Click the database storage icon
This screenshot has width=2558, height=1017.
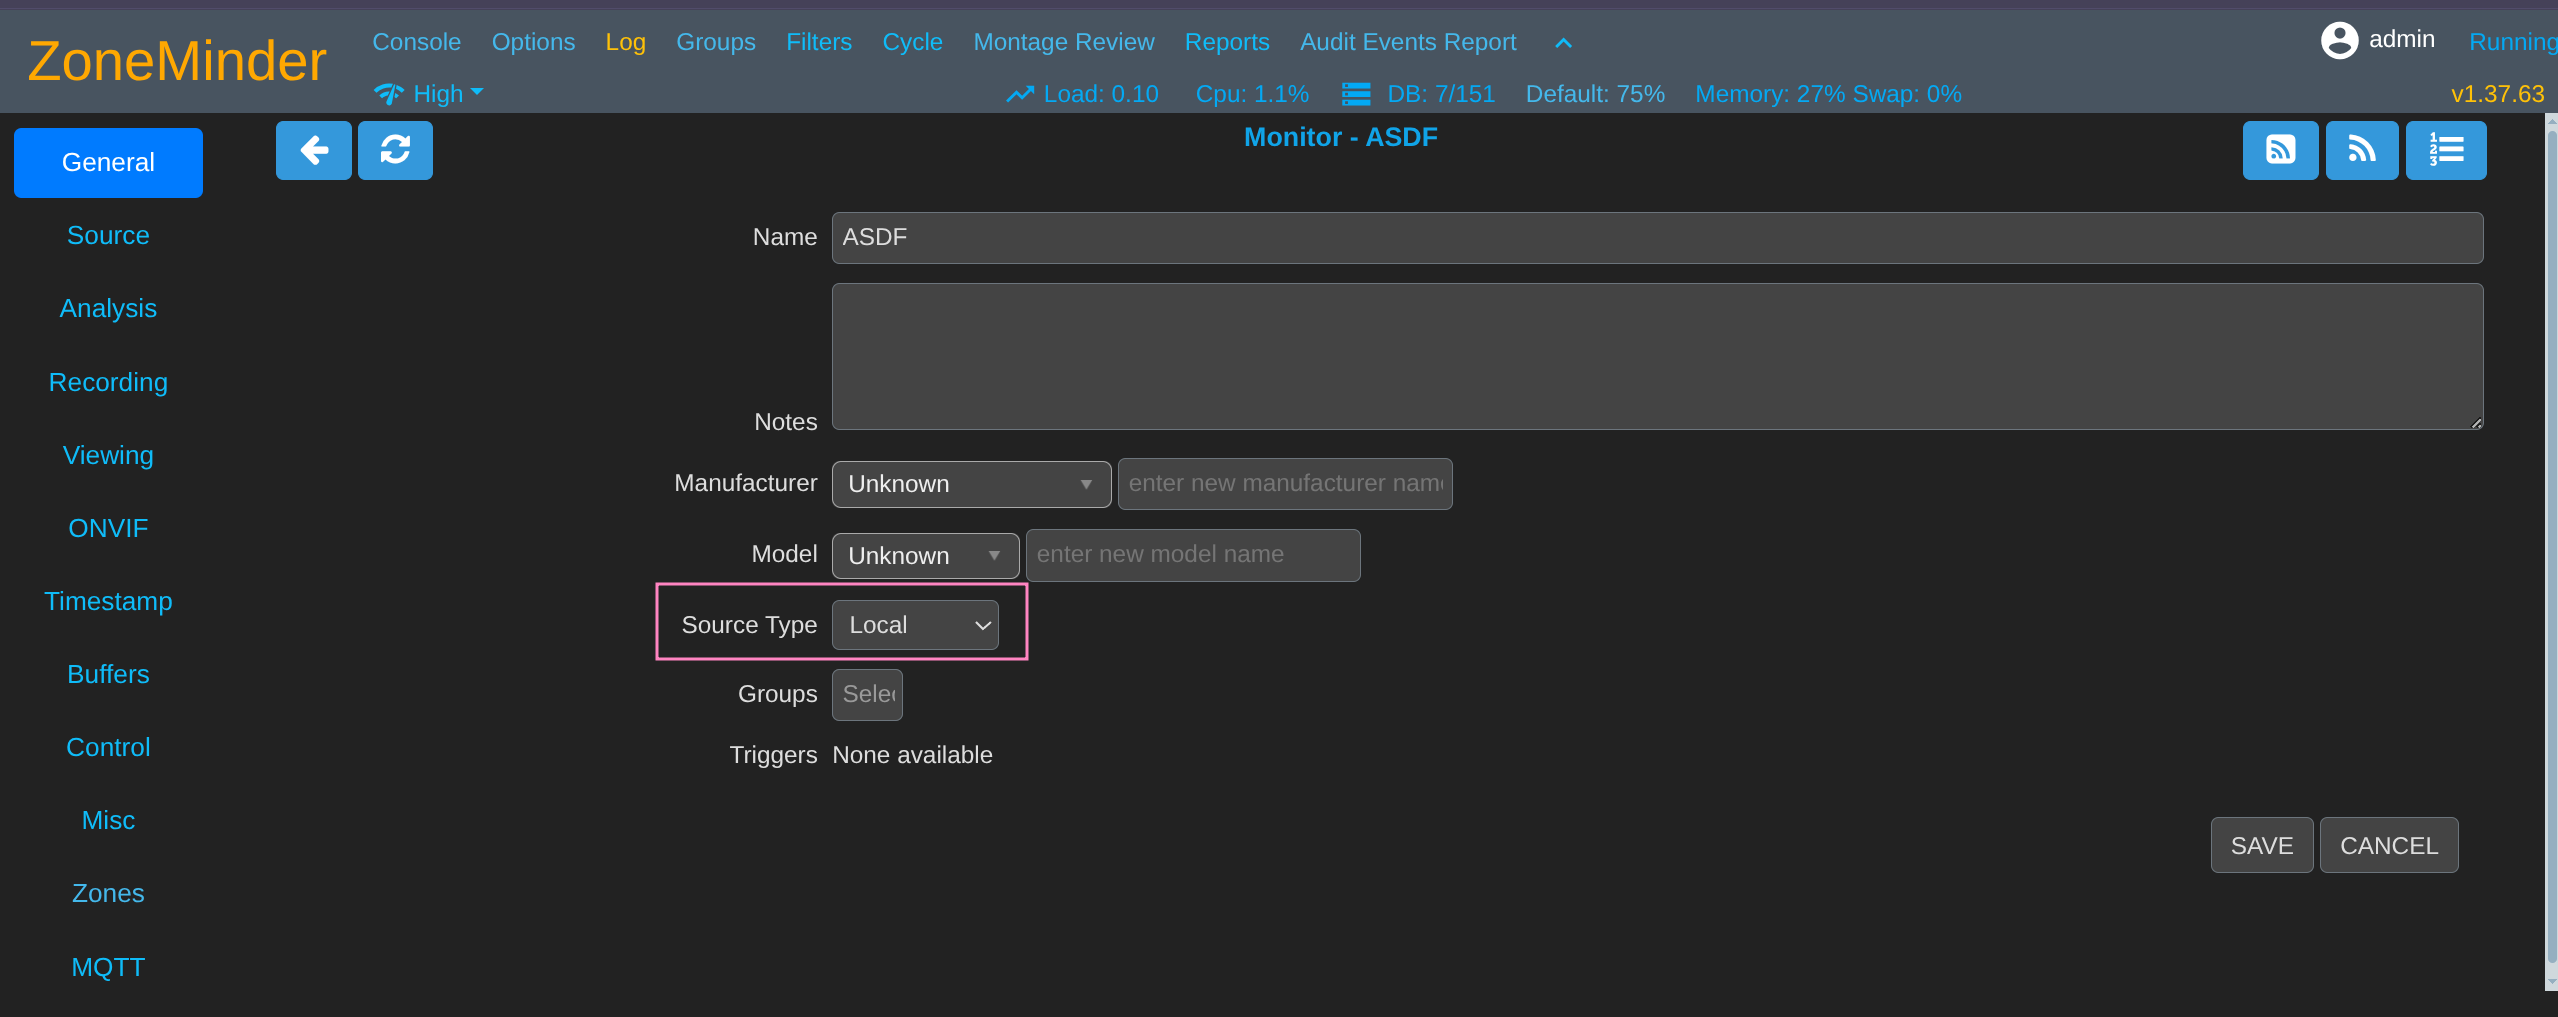[x=1355, y=94]
